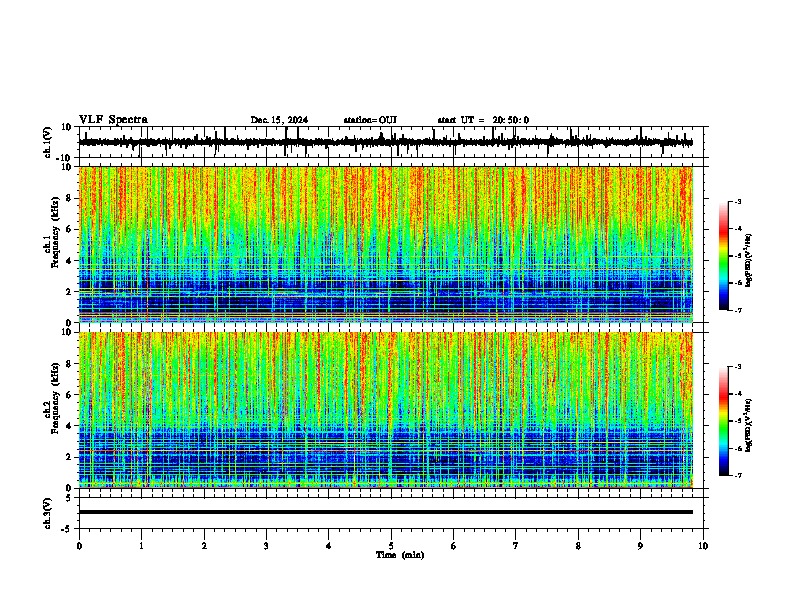Screen dimensions: 792x612
Task: Click the "-3" label on ch.2 color bar
Action: [738, 367]
